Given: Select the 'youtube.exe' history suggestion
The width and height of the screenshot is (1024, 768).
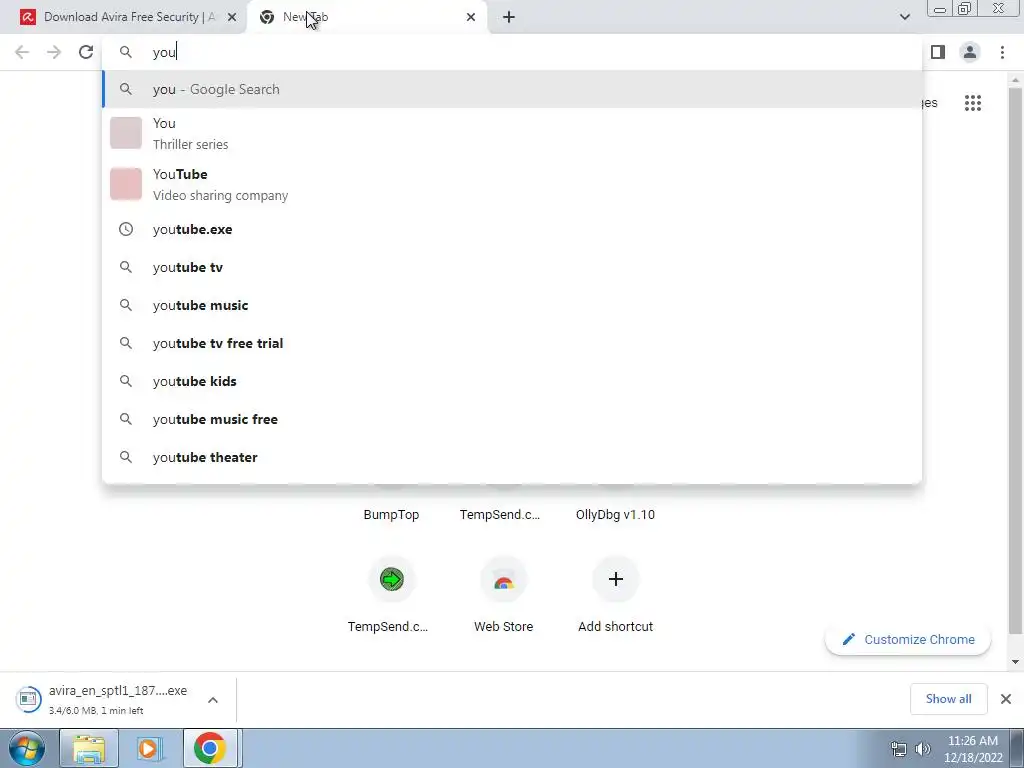Looking at the screenshot, I should pyautogui.click(x=512, y=229).
